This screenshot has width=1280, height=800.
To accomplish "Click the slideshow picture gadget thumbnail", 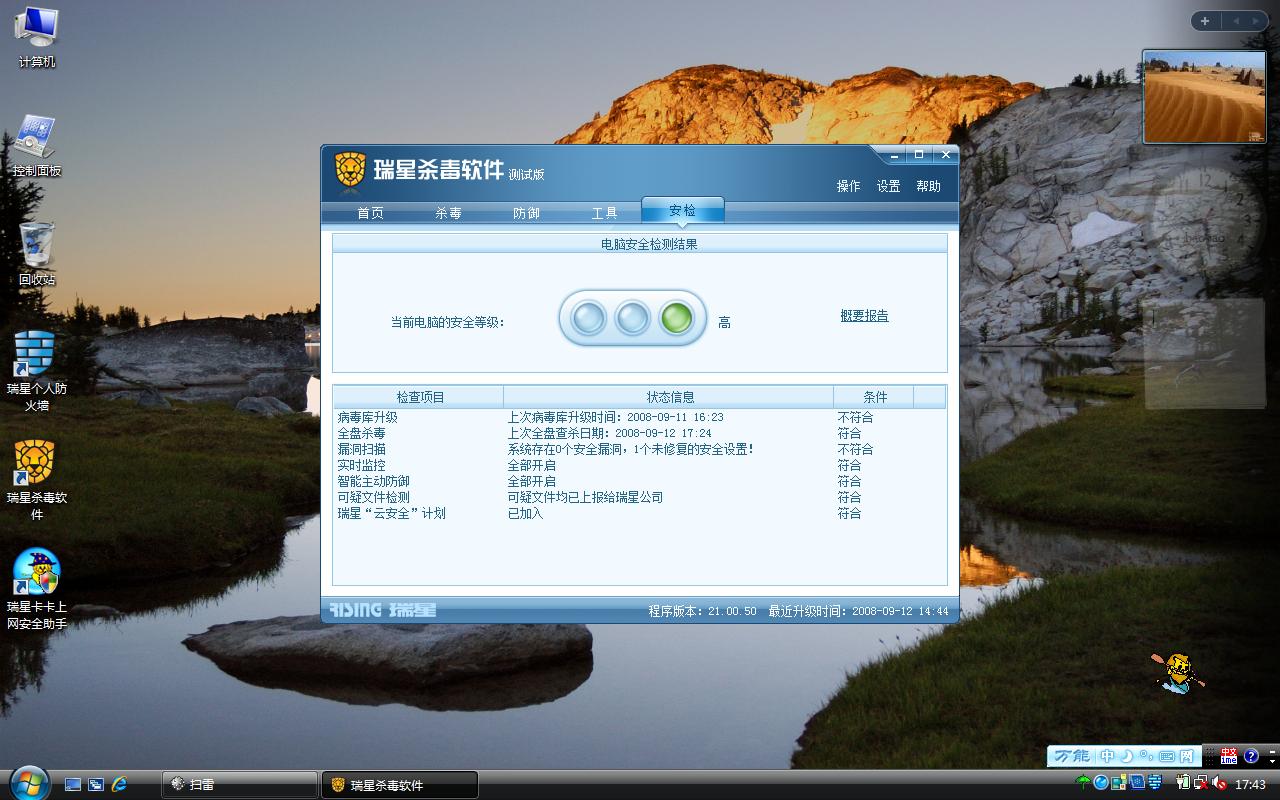I will tap(1204, 97).
